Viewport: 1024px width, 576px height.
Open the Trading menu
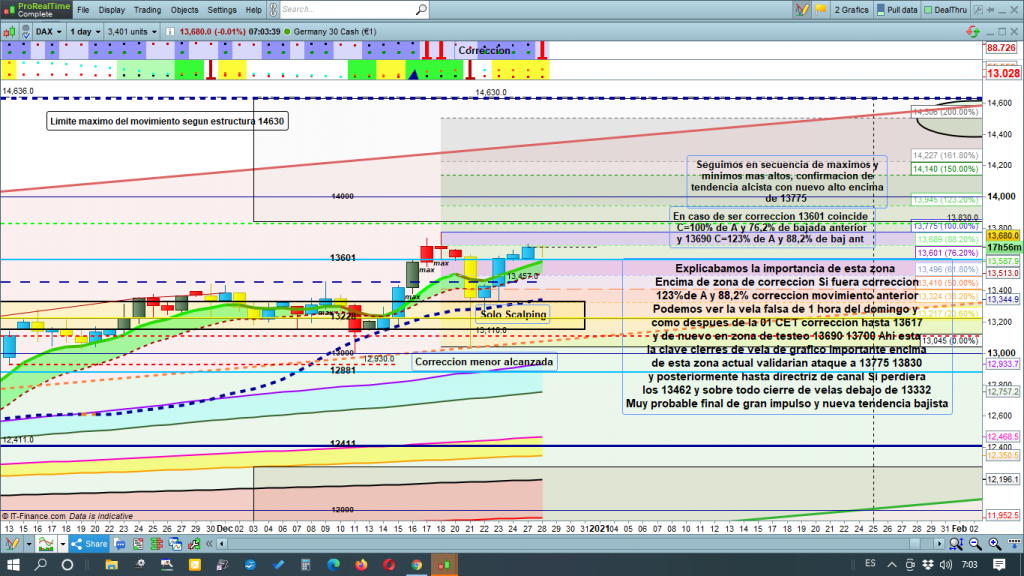[147, 10]
